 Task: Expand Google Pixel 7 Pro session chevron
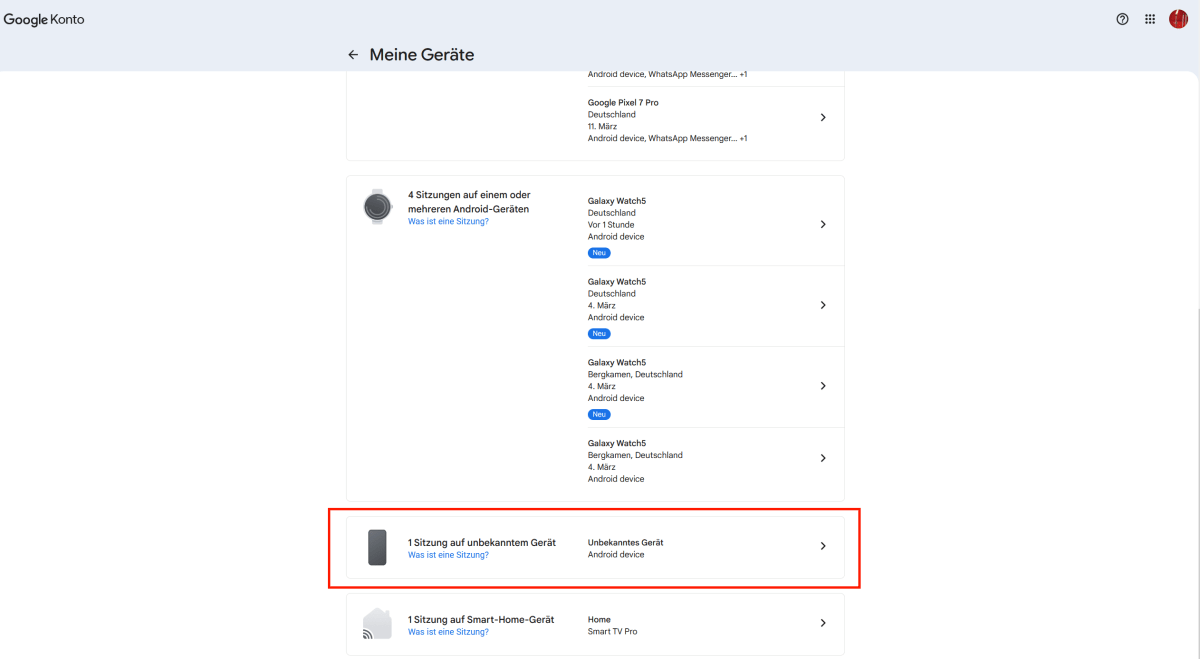click(x=823, y=117)
